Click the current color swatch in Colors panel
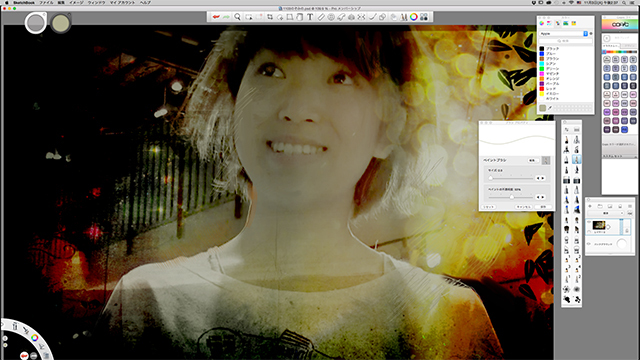 pos(542,108)
